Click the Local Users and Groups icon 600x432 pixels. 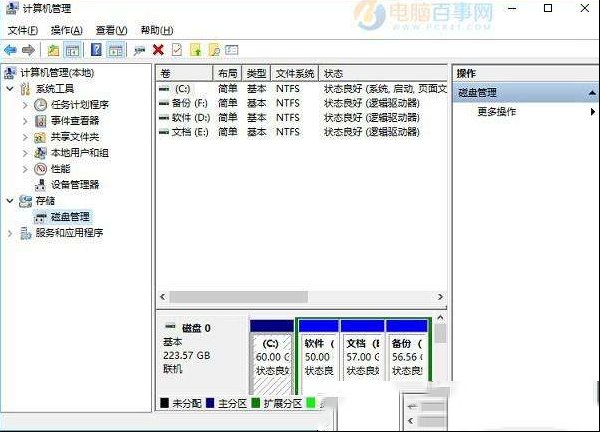point(40,153)
